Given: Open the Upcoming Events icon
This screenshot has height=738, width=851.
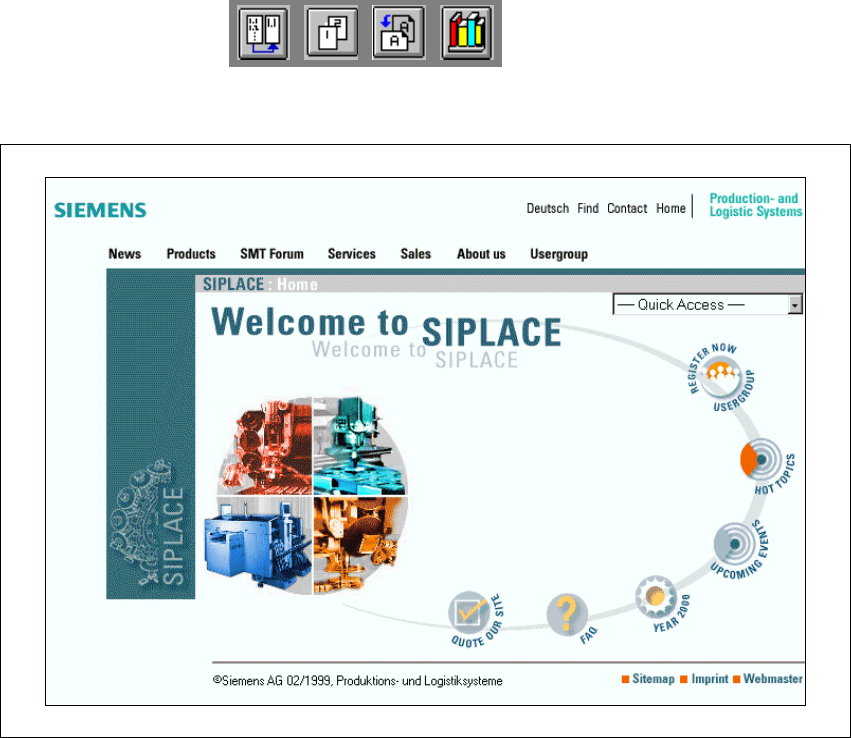Looking at the screenshot, I should coord(736,546).
